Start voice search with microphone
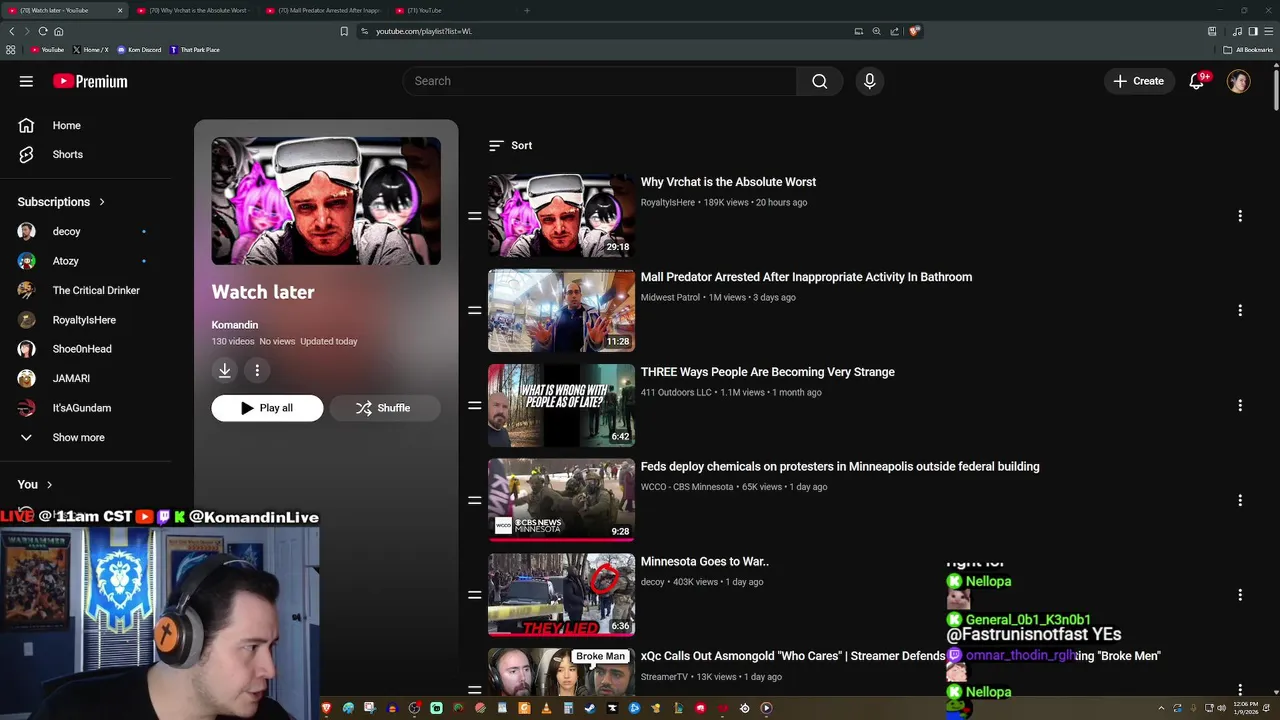 pyautogui.click(x=869, y=81)
